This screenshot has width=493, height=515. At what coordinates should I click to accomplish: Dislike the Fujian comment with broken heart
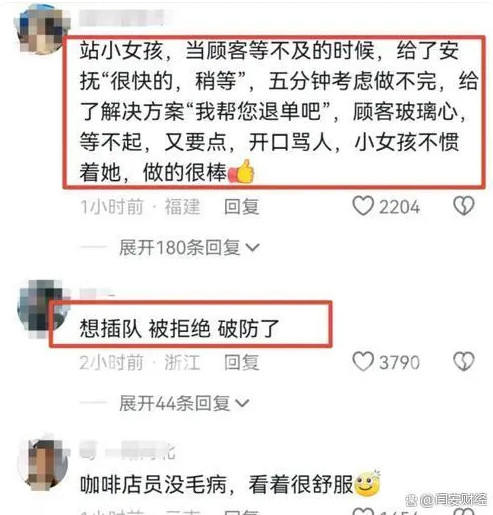click(x=464, y=206)
